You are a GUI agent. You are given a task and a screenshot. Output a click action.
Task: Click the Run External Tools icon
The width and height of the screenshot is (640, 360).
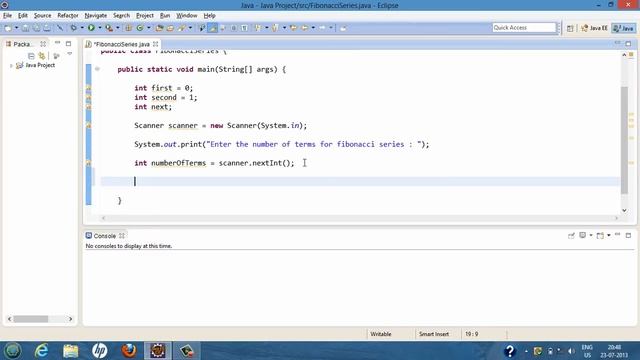point(109,28)
